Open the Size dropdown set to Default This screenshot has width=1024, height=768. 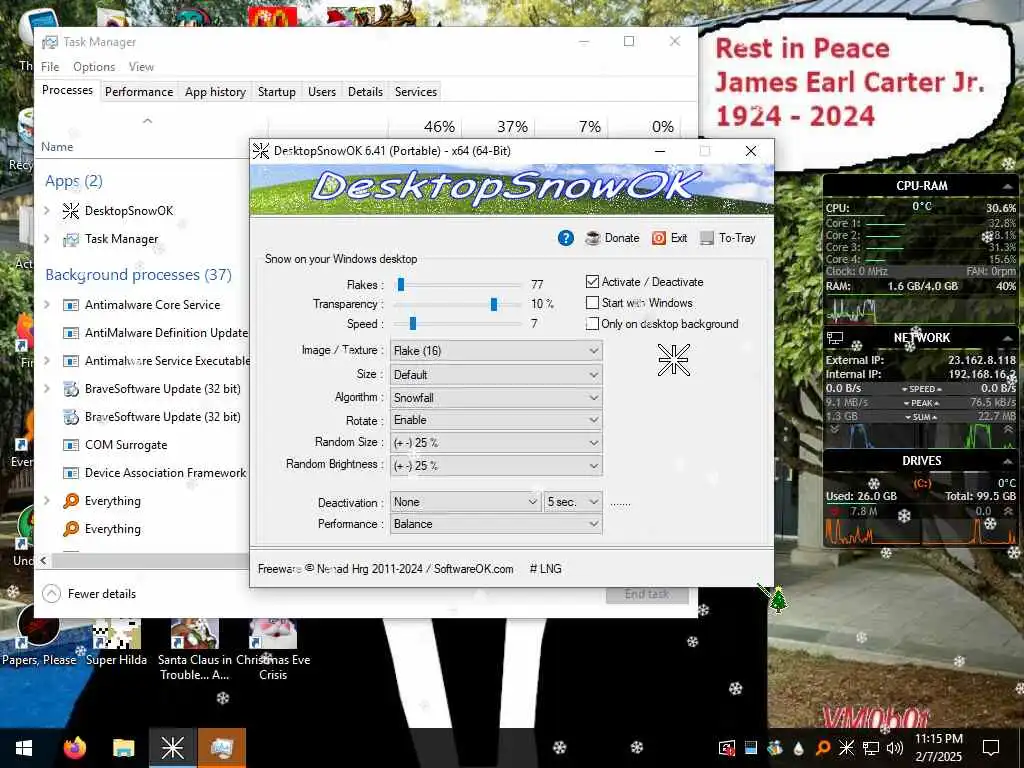coord(496,375)
